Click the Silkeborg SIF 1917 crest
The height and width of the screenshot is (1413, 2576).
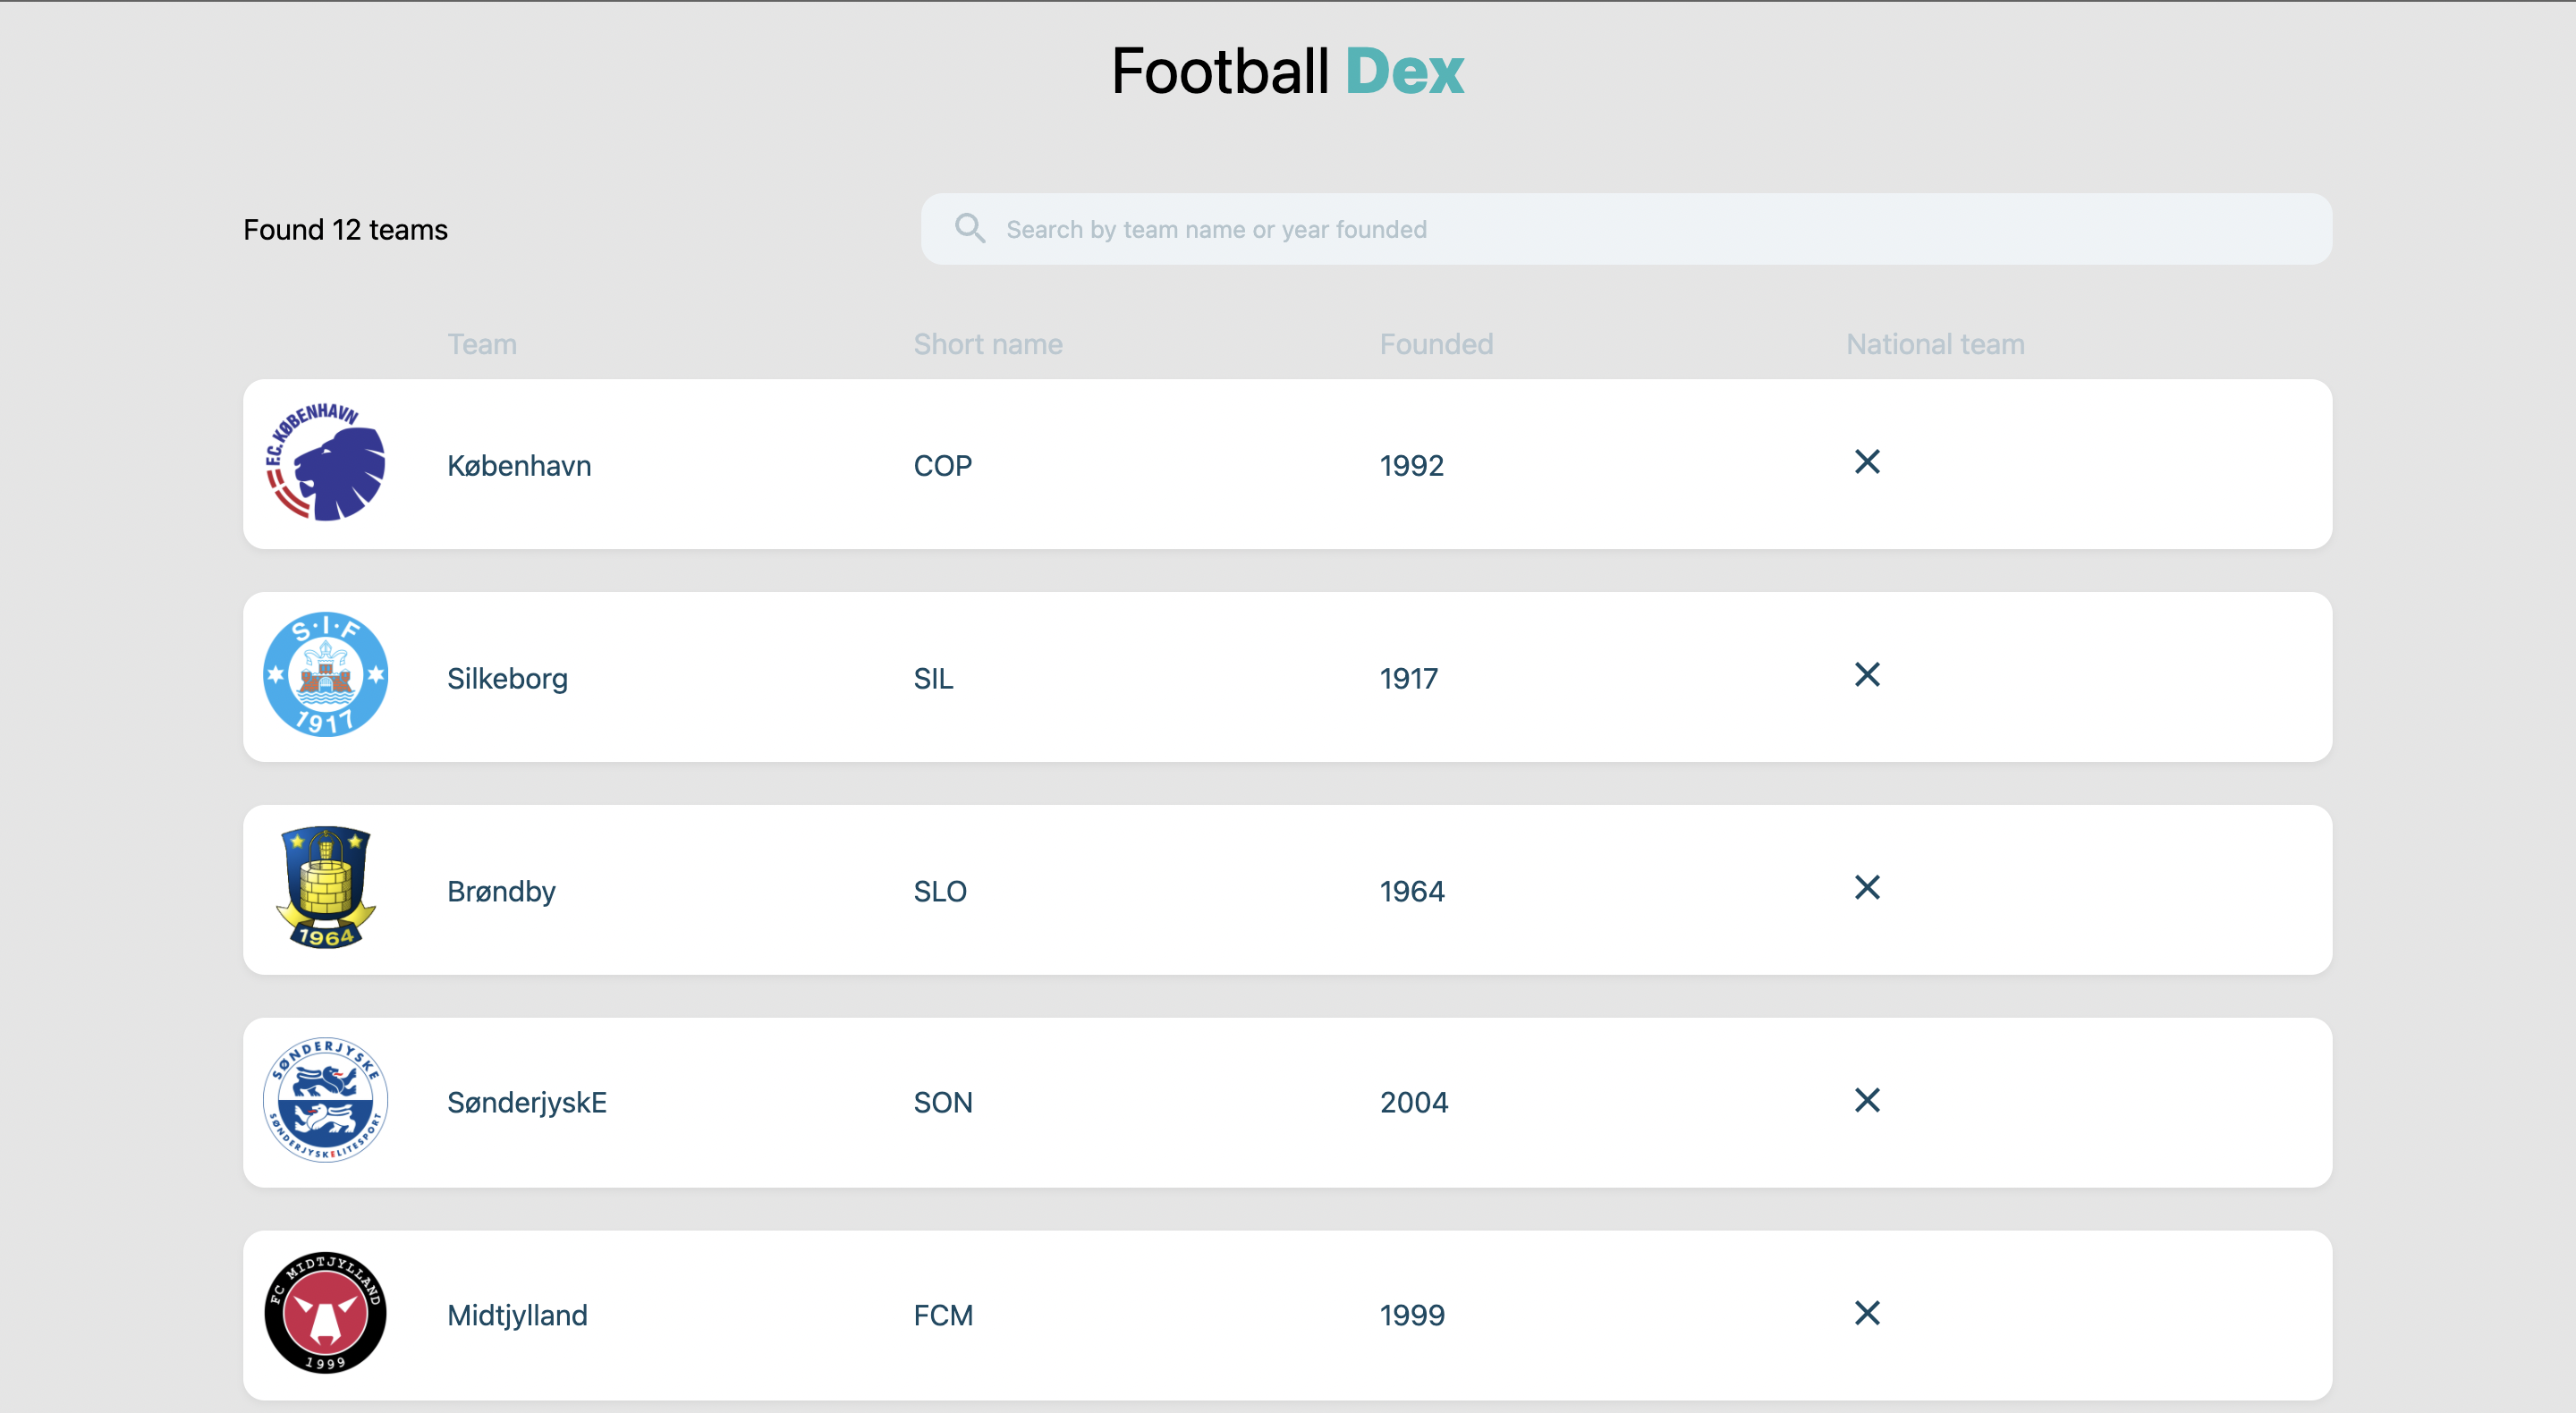[325, 676]
